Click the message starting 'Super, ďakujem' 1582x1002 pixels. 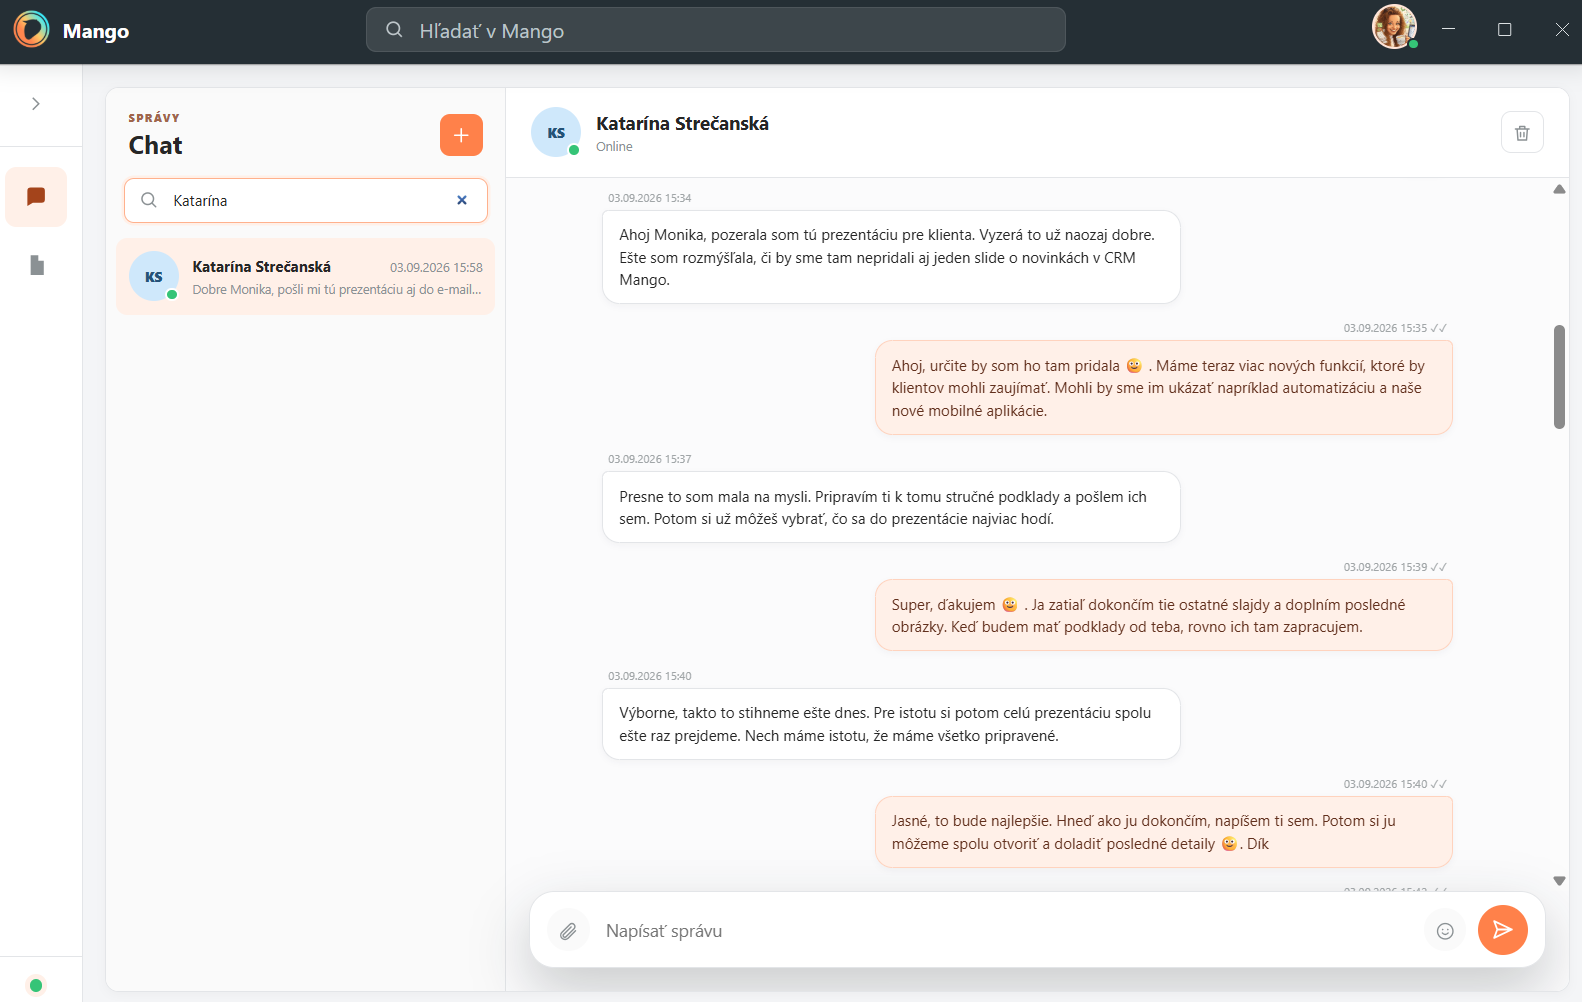(x=1164, y=616)
